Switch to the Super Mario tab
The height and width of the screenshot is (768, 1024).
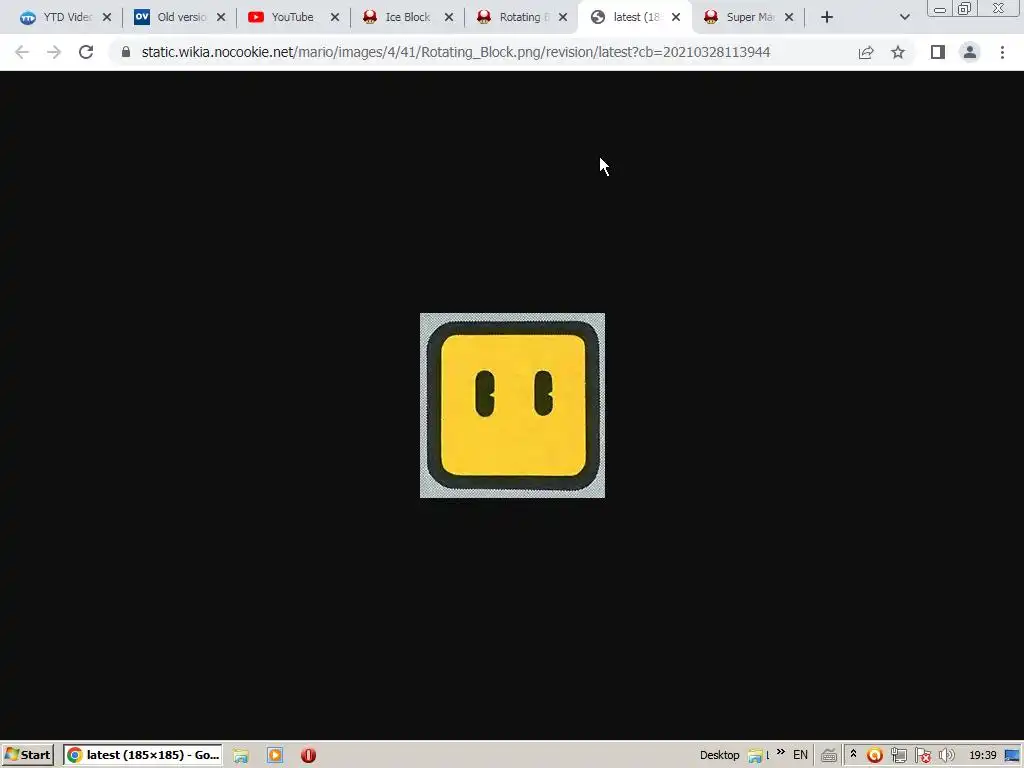point(739,17)
